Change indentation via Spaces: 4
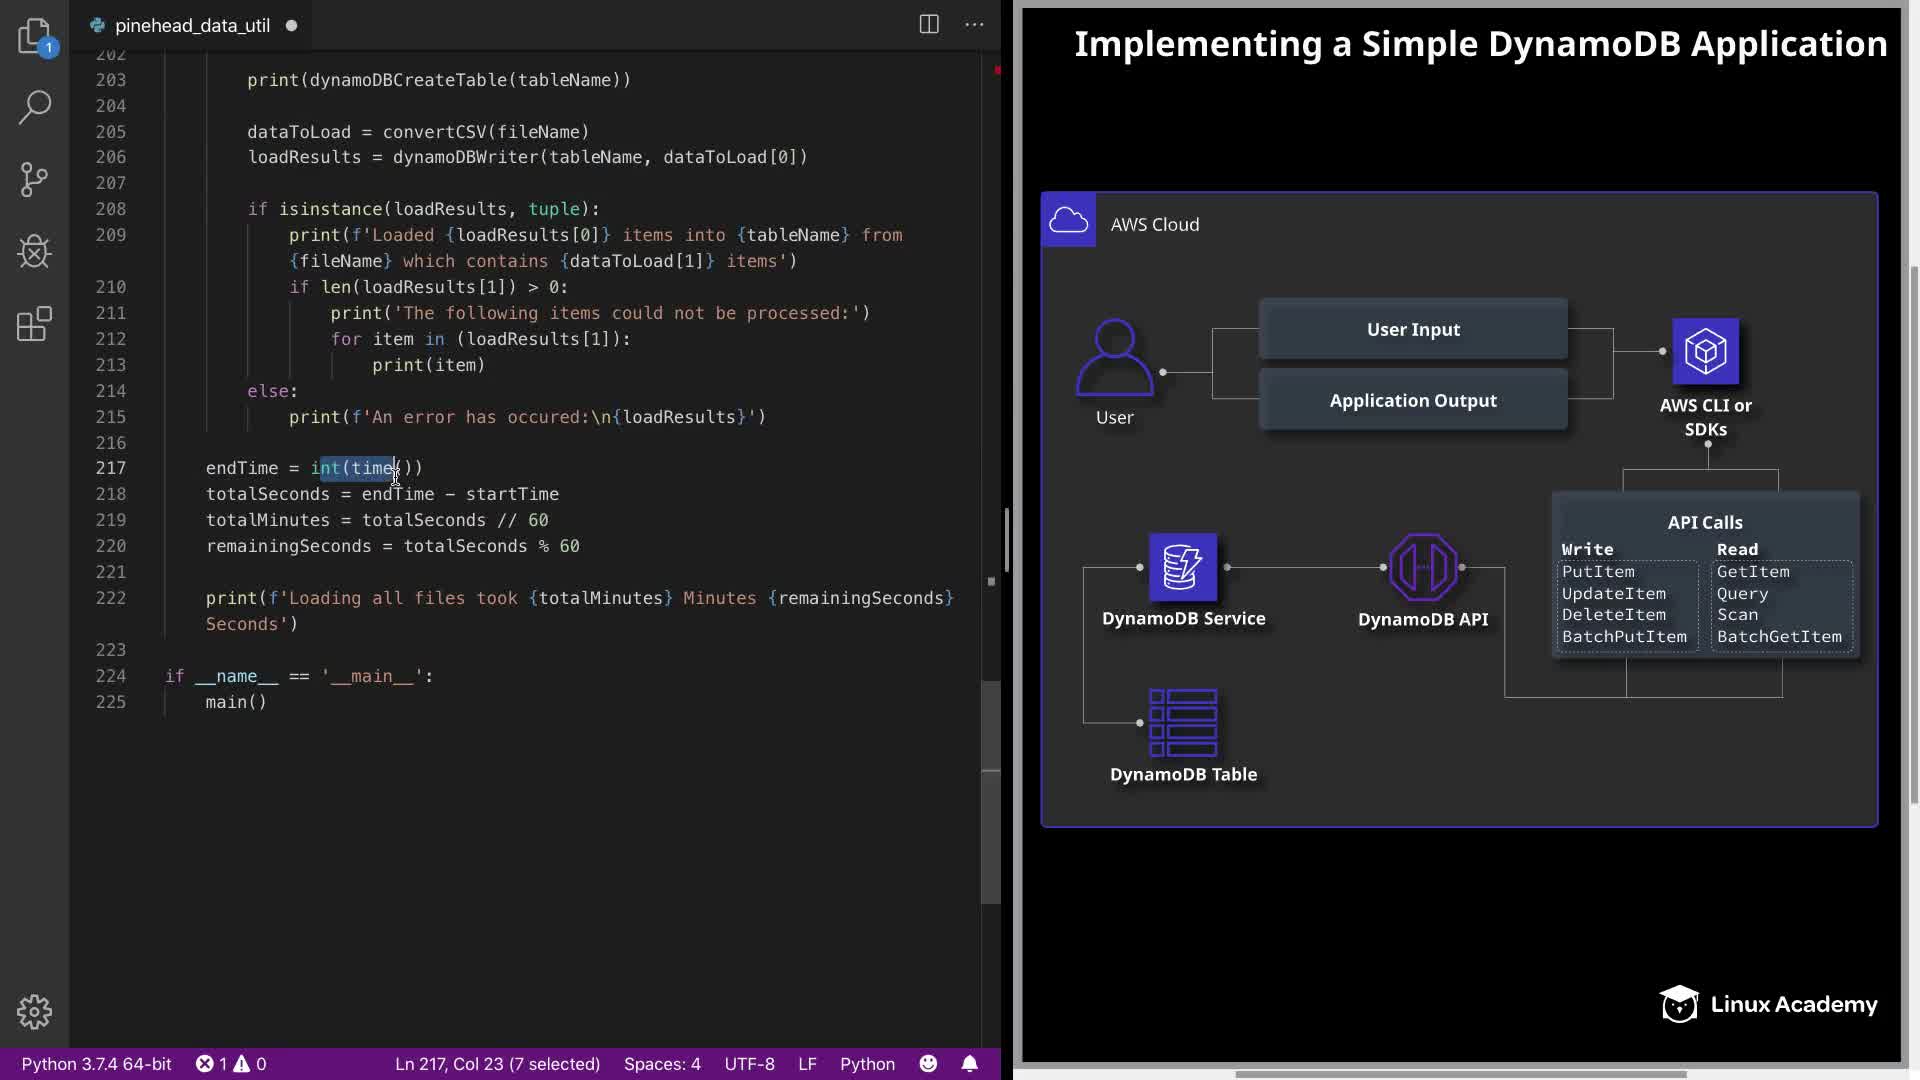Viewport: 1920px width, 1080px height. tap(662, 1063)
